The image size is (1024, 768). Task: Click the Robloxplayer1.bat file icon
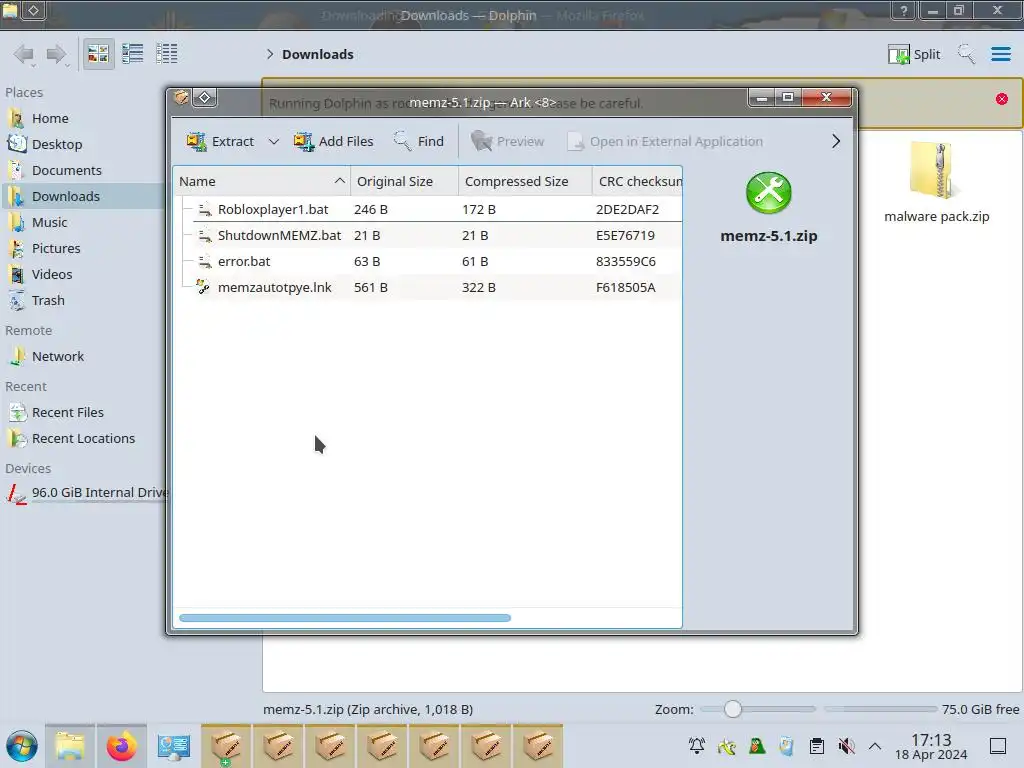point(204,209)
